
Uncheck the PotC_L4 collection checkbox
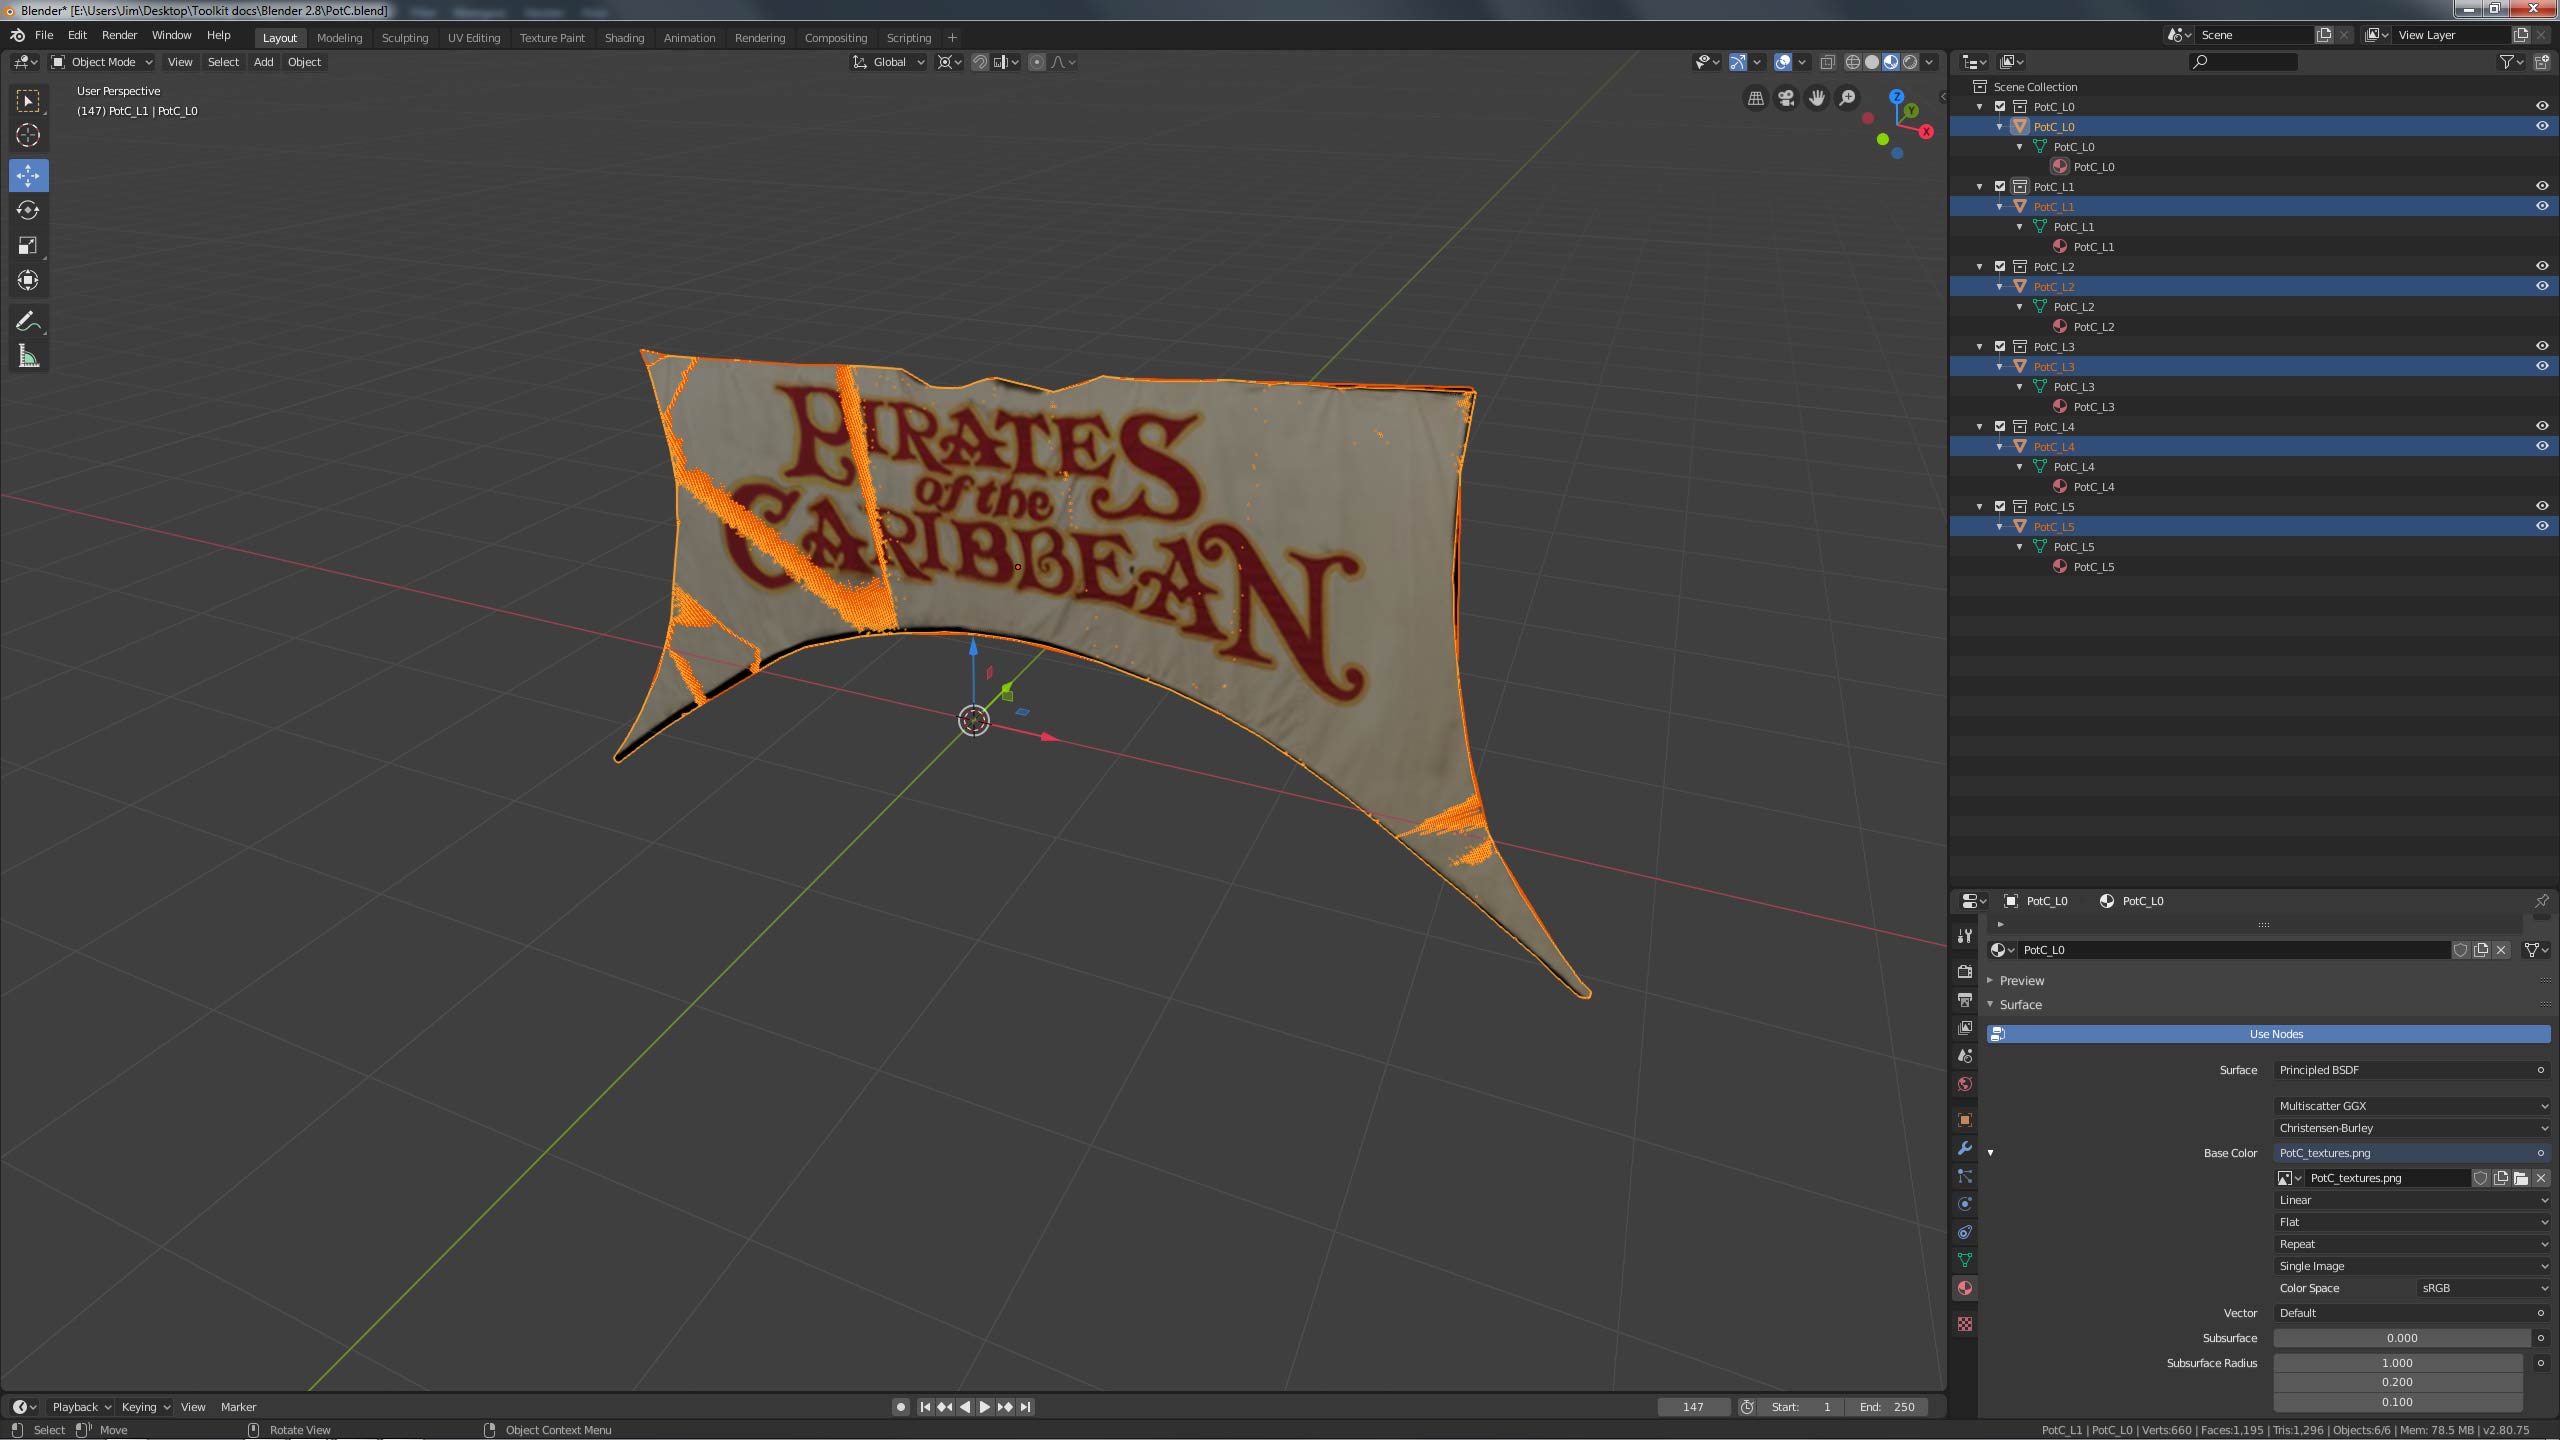[x=2000, y=426]
